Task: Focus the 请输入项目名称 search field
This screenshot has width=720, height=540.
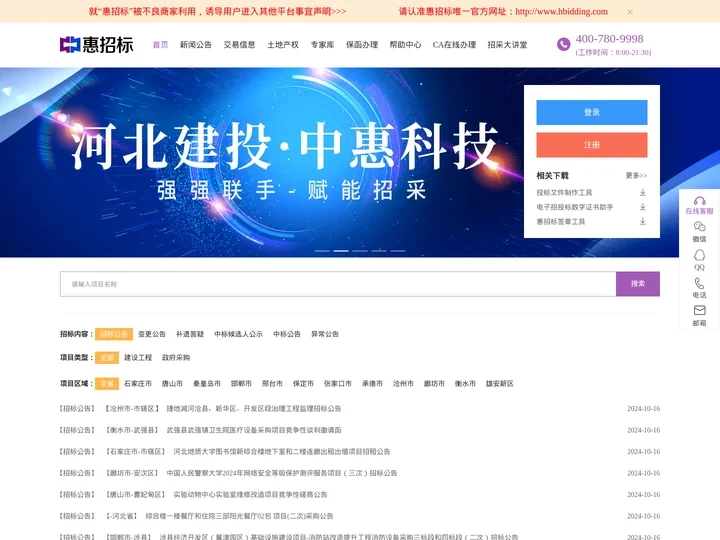Action: tap(338, 284)
